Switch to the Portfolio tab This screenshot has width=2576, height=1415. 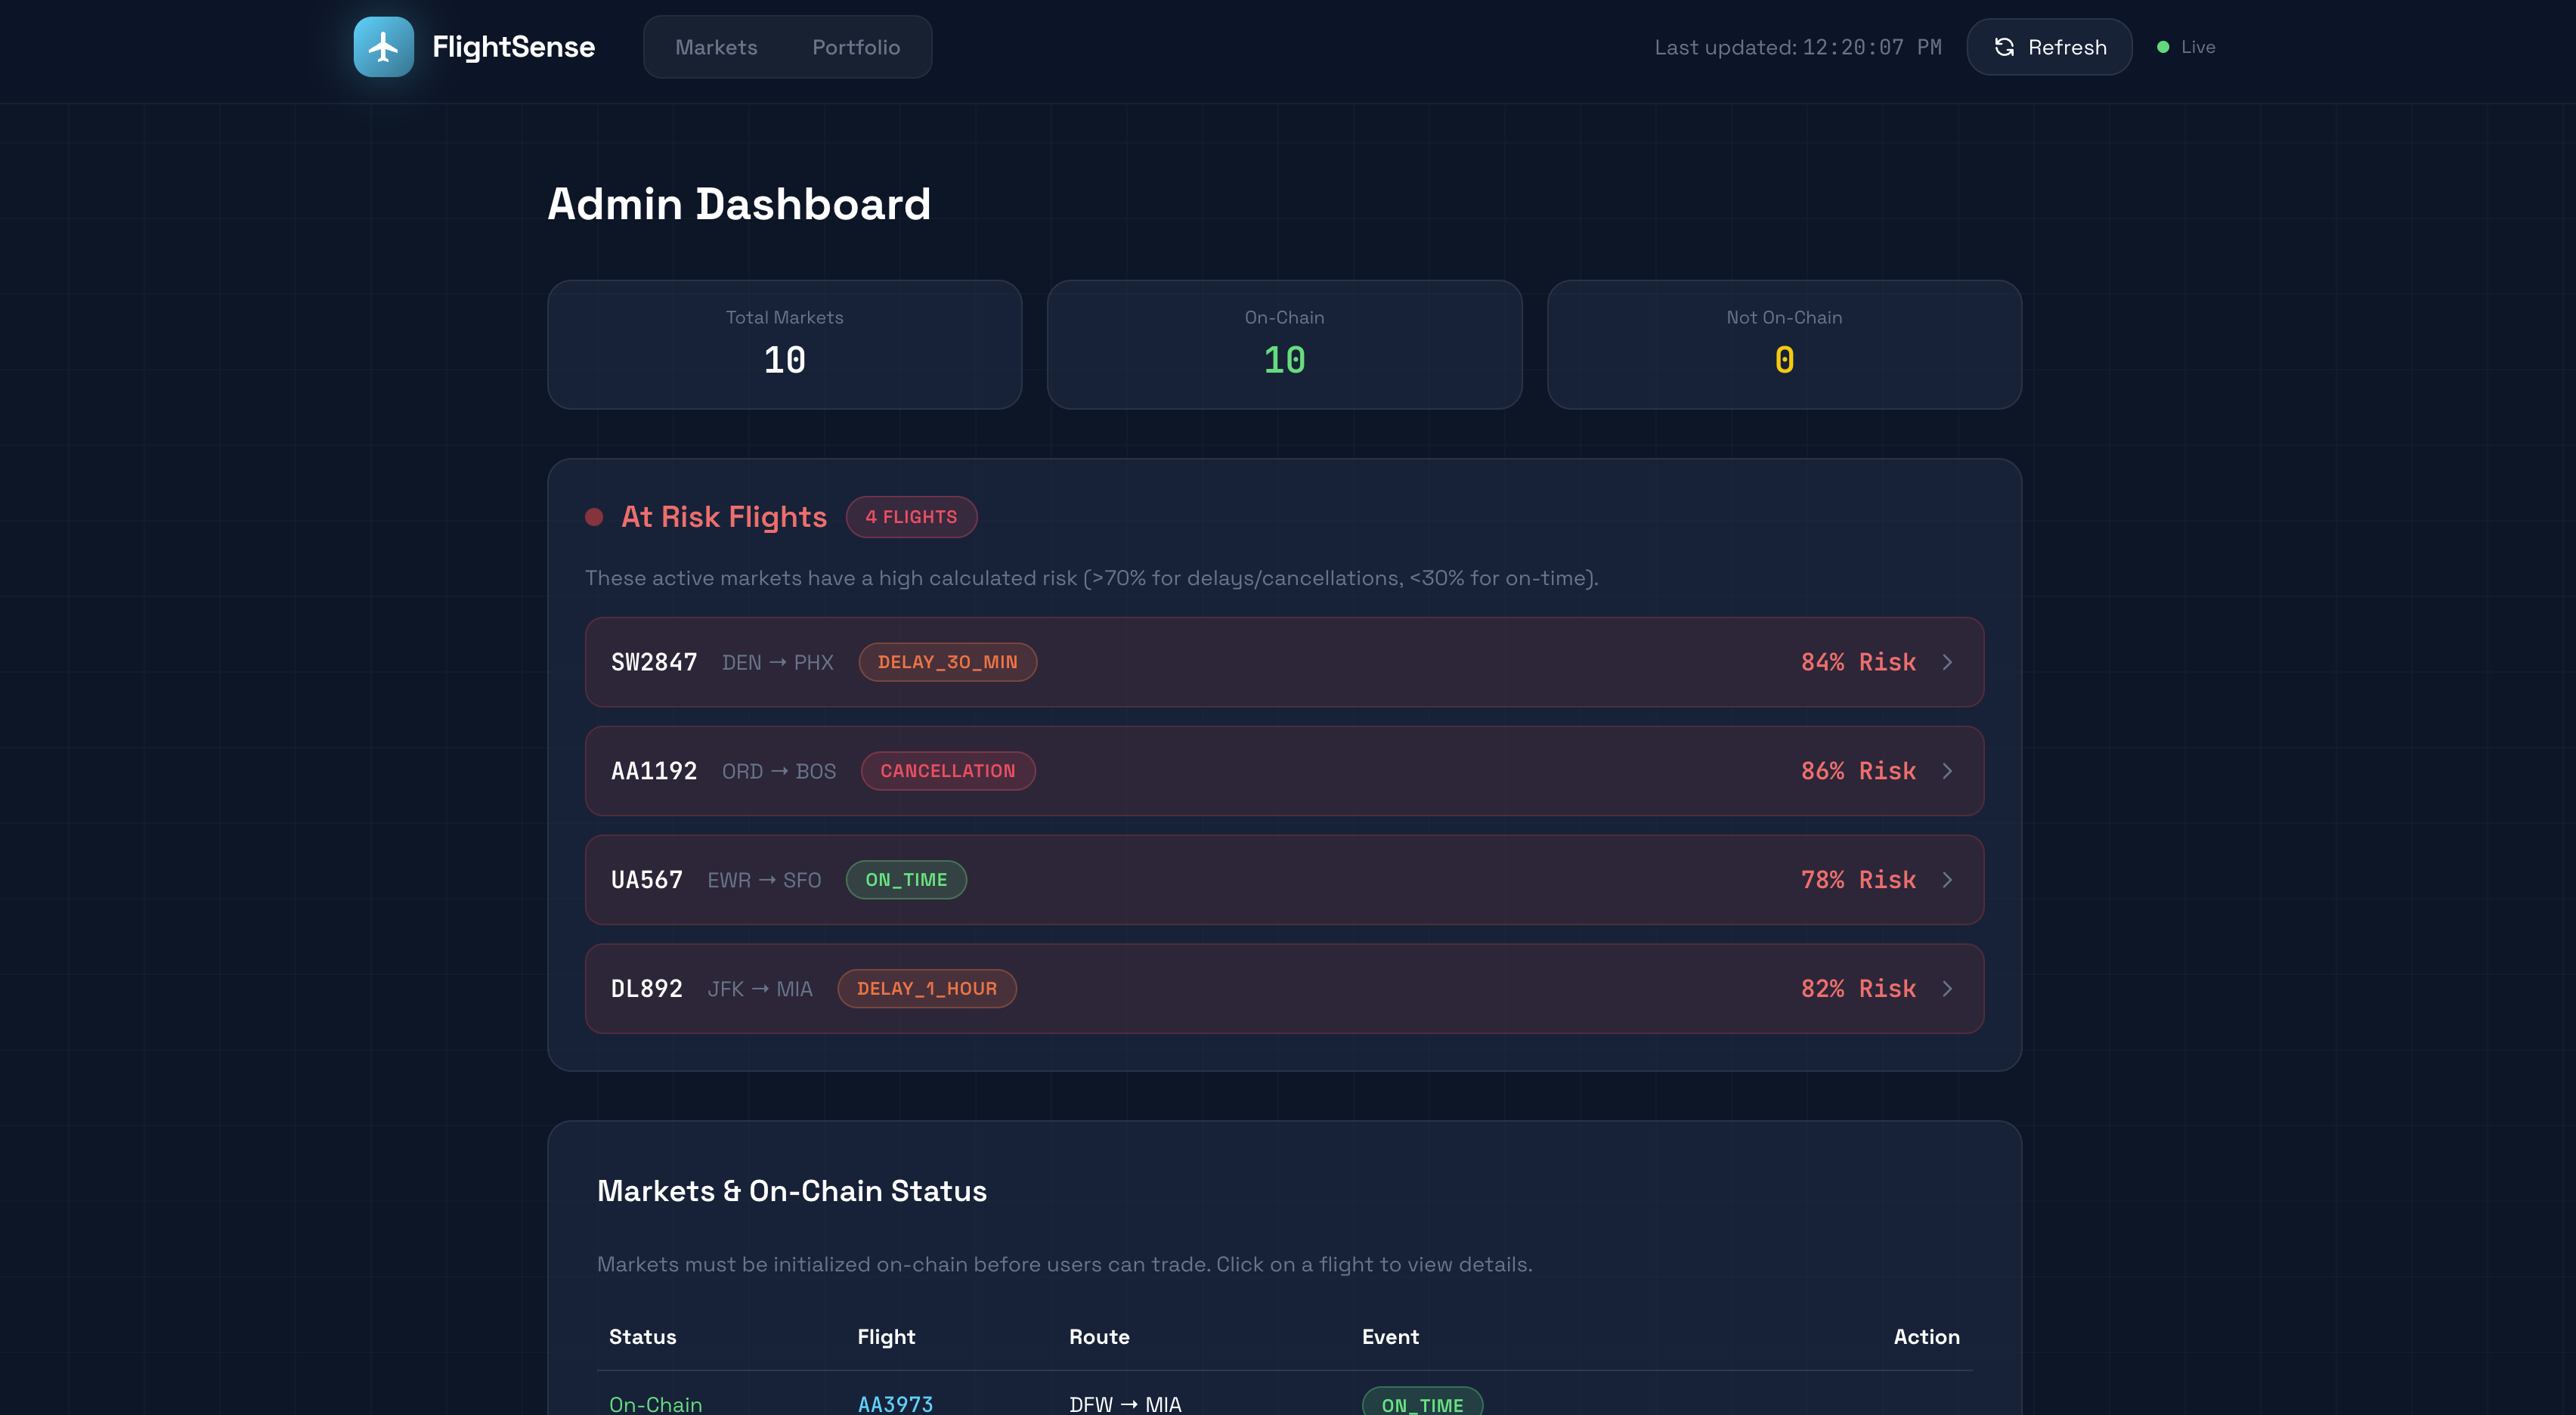coord(856,47)
